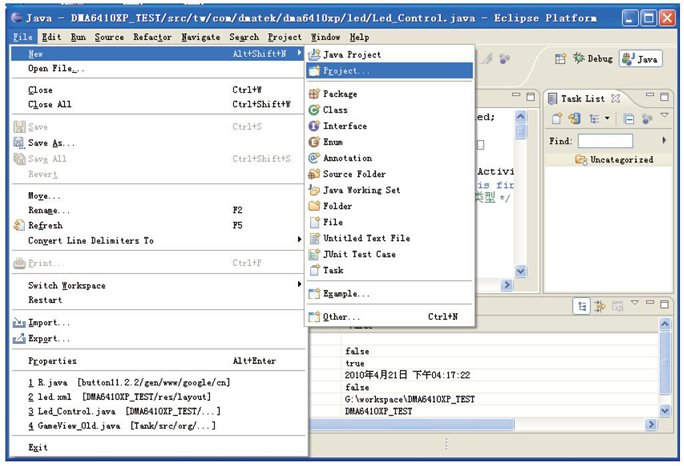
Task: Open the Run menu
Action: (x=79, y=37)
